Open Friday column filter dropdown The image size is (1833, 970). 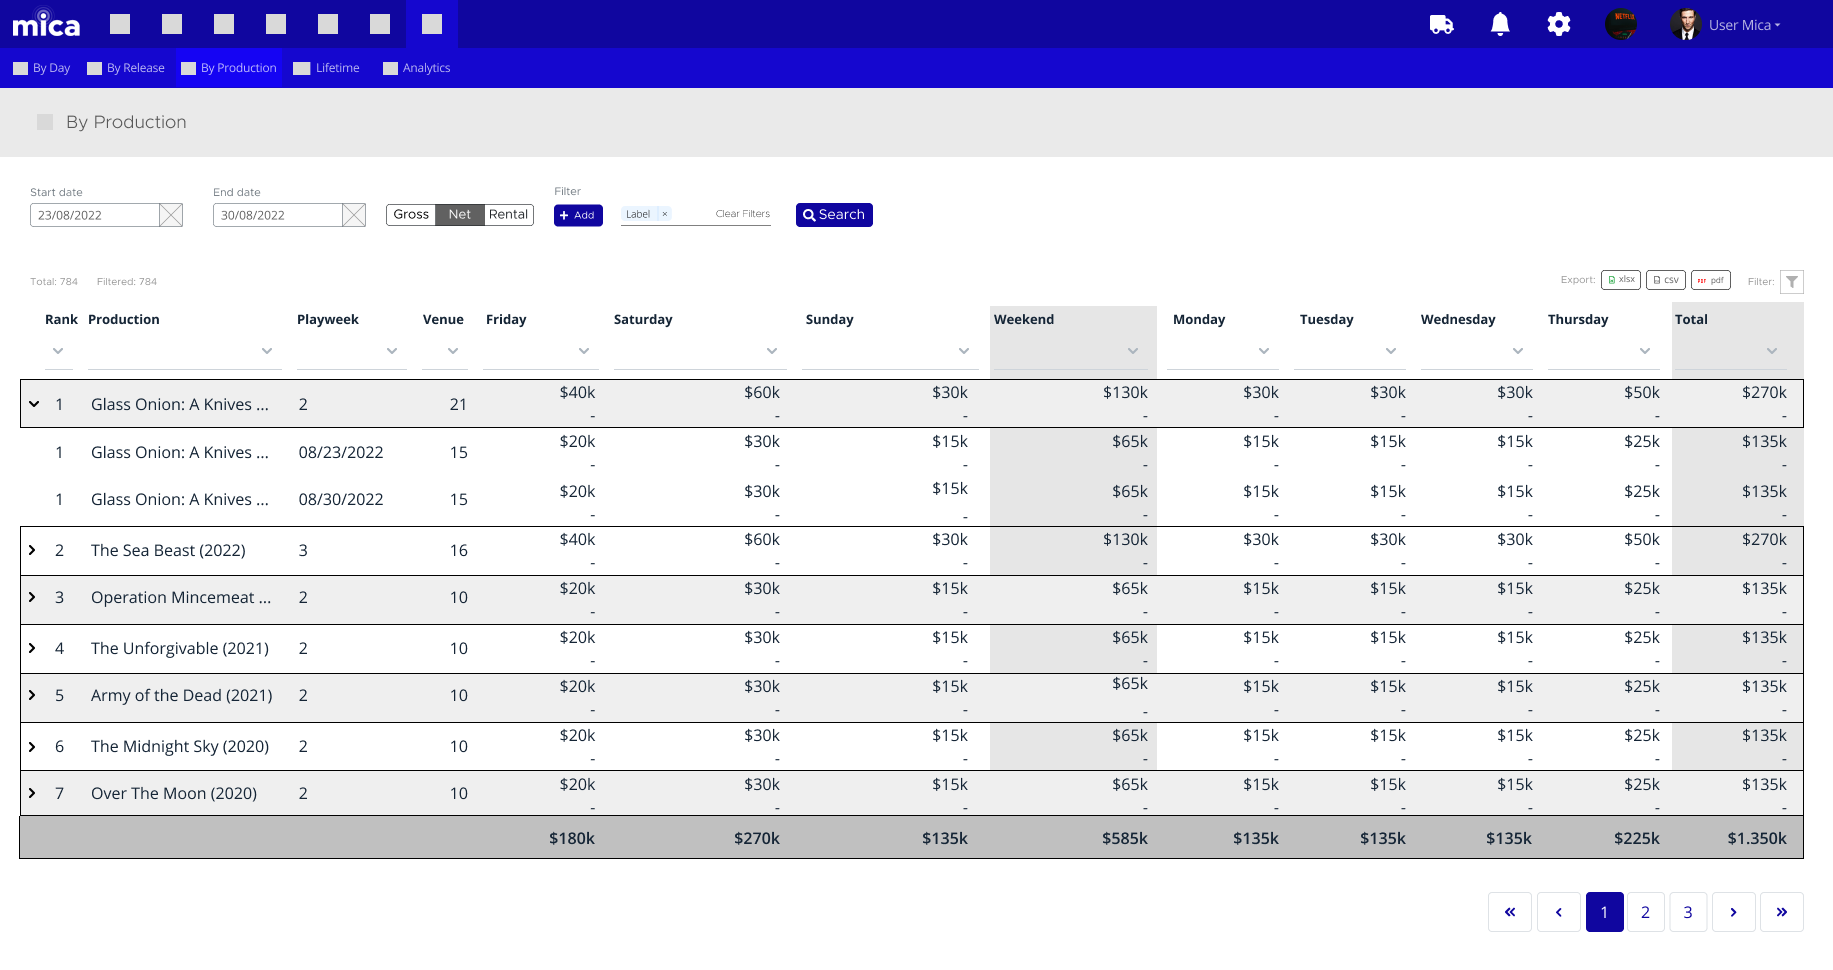[584, 351]
